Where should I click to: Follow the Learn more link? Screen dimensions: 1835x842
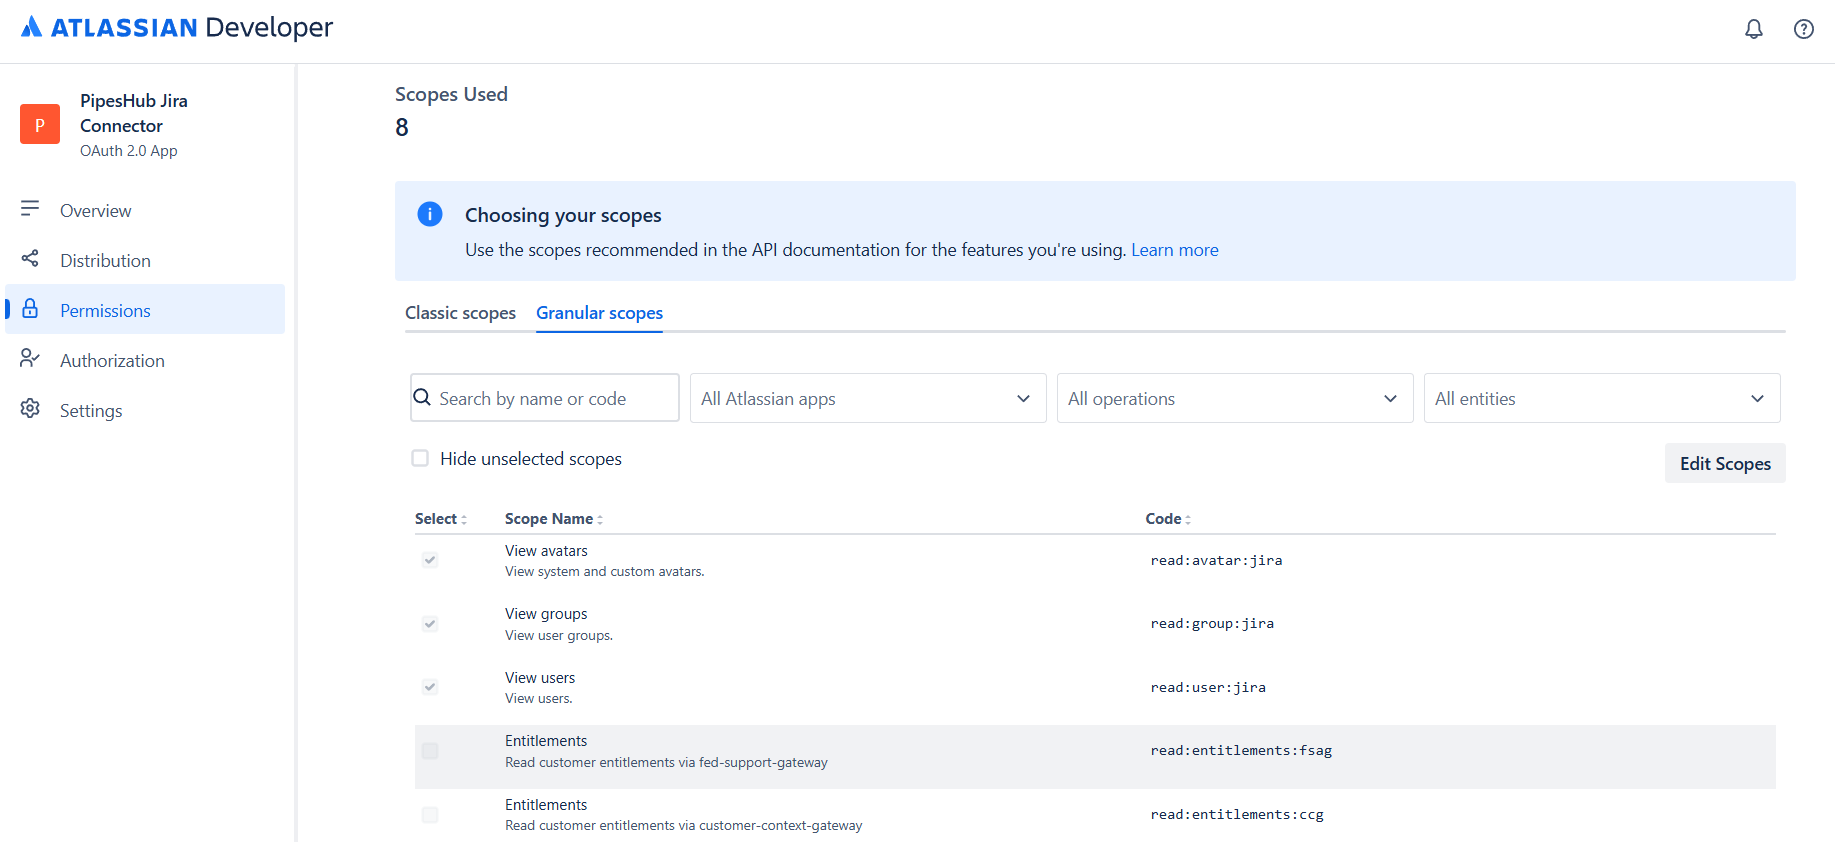coord(1175,250)
